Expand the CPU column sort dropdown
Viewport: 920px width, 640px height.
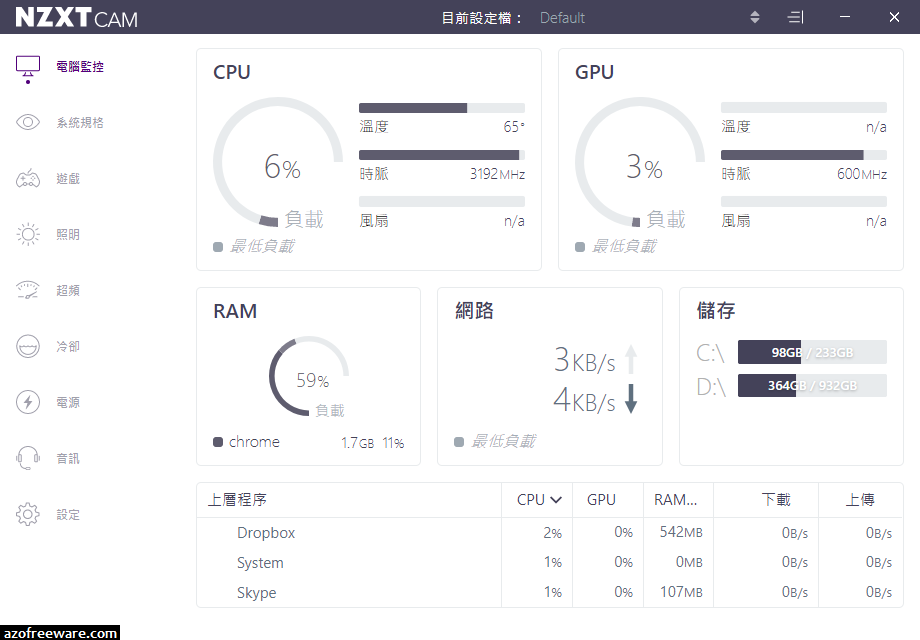pyautogui.click(x=540, y=499)
